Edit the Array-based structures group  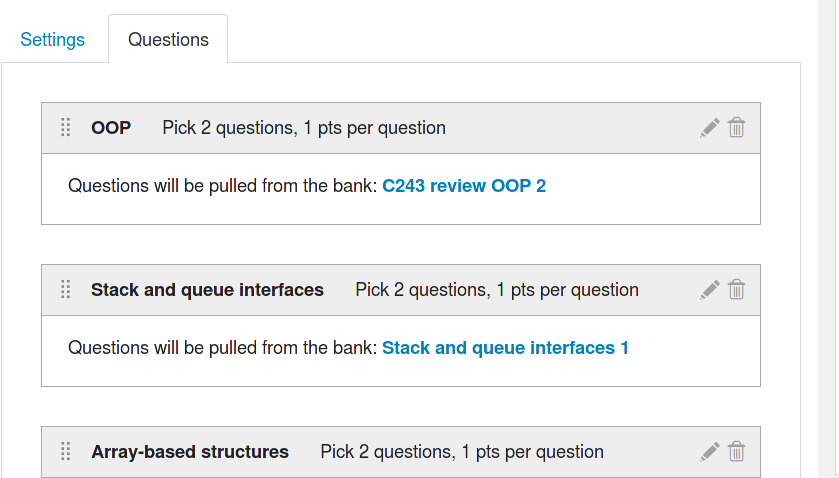coord(710,452)
